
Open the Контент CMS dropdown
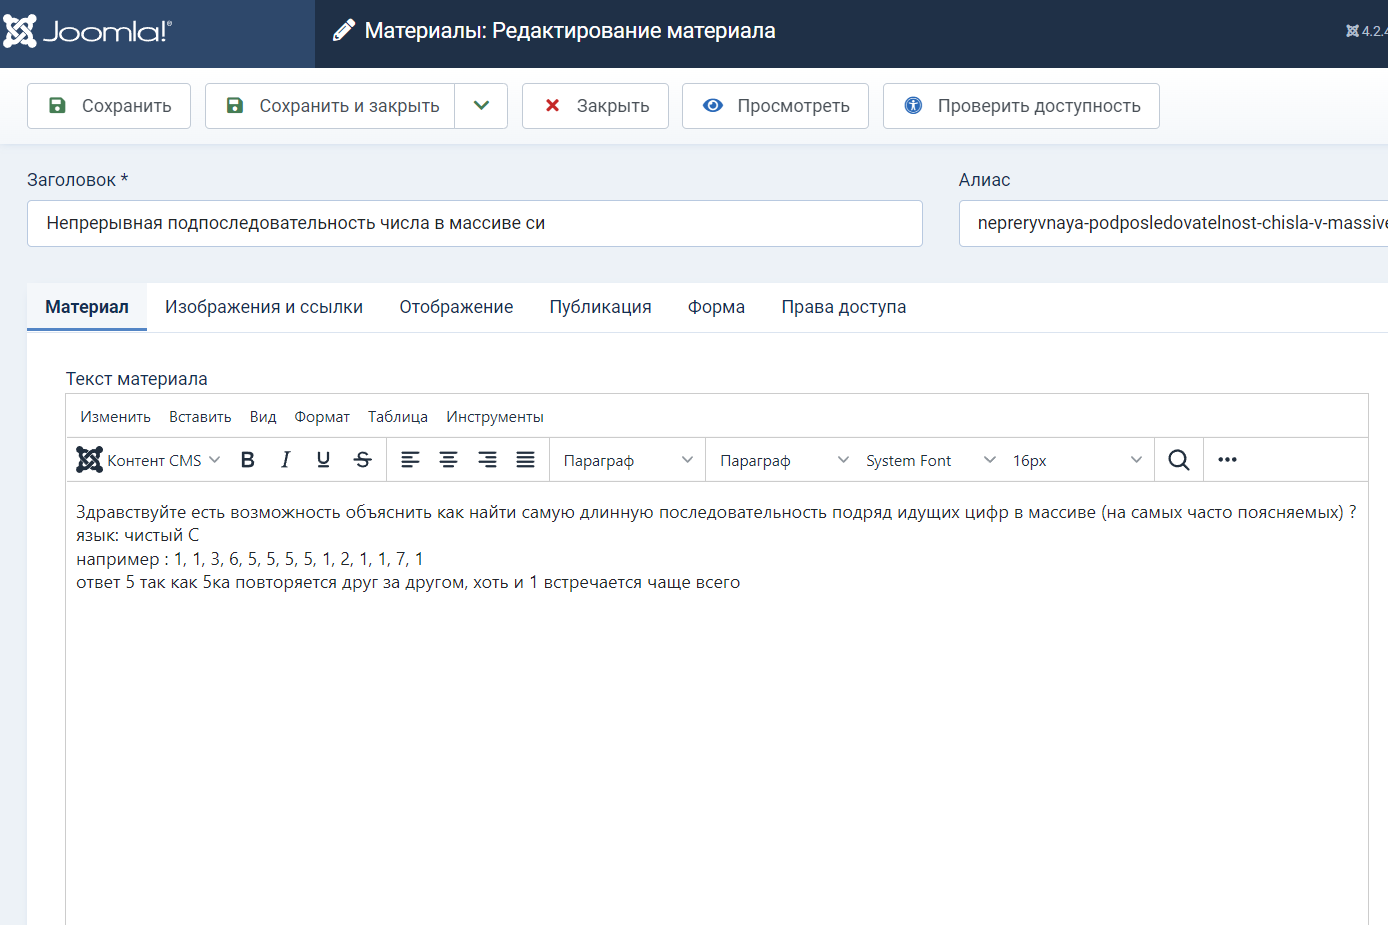pos(149,460)
